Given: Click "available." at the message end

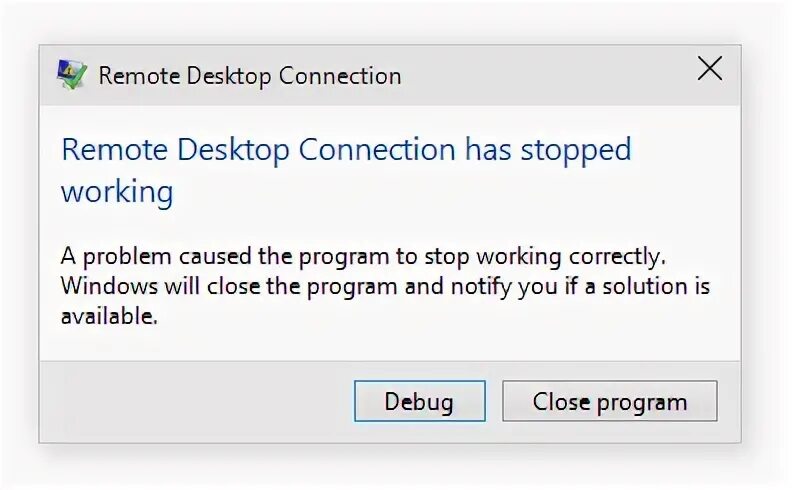Looking at the screenshot, I should click(x=109, y=317).
